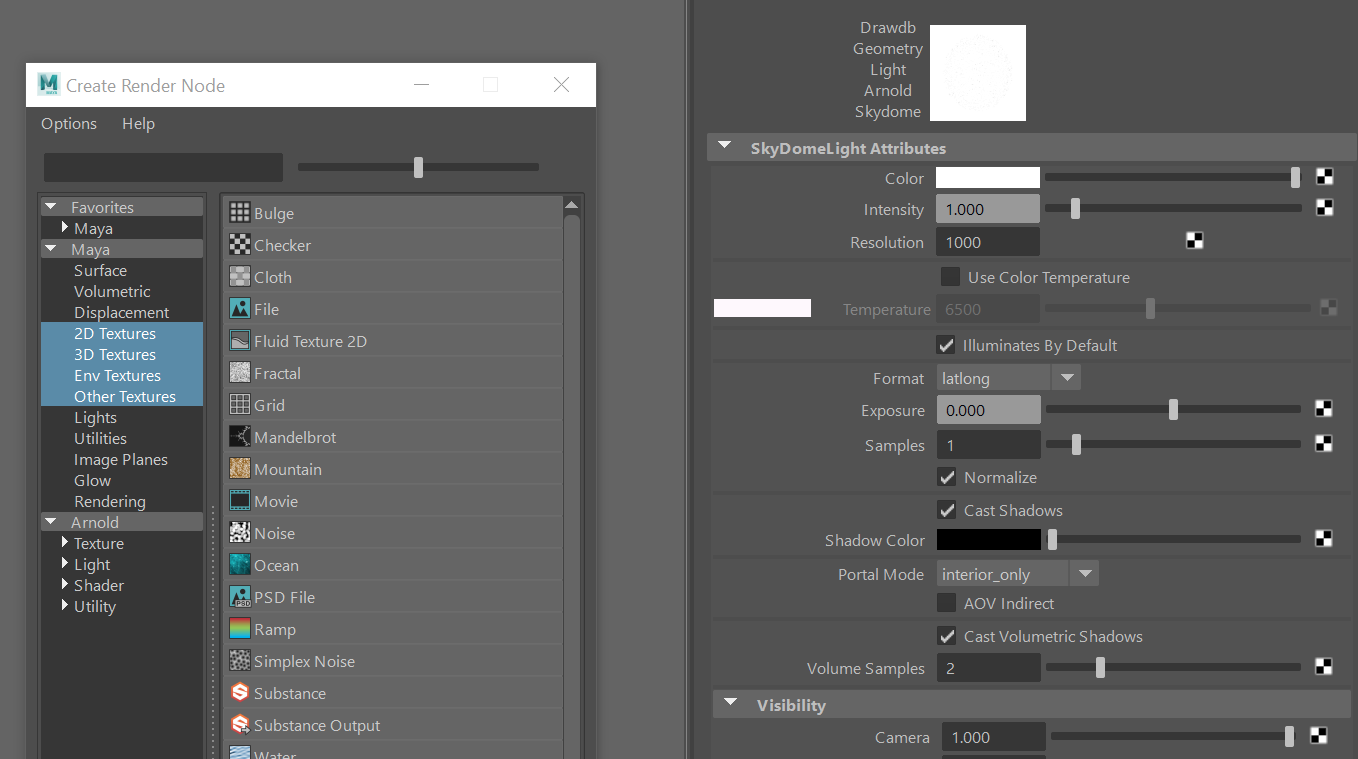Uncheck the Normalize checkbox
The image size is (1358, 759).
tap(947, 477)
